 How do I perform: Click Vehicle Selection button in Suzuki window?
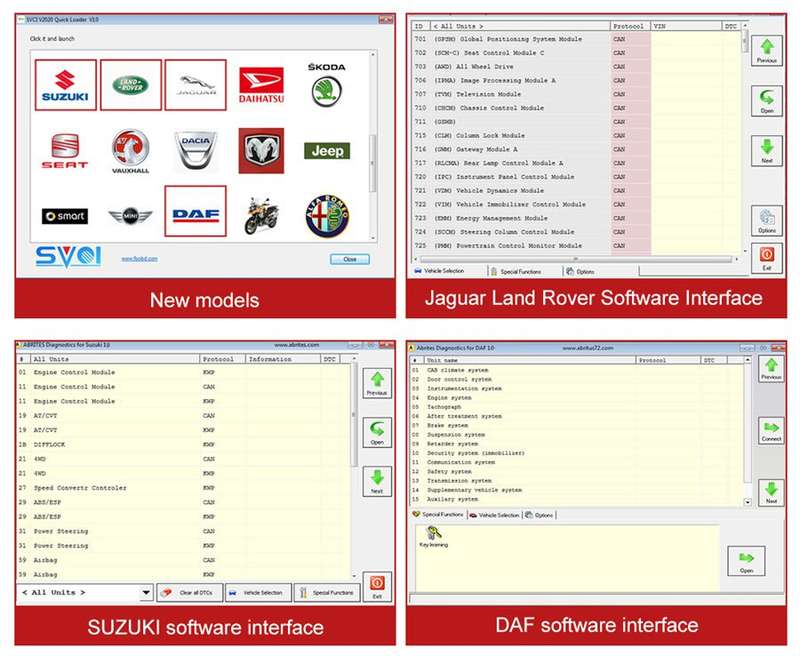(259, 593)
